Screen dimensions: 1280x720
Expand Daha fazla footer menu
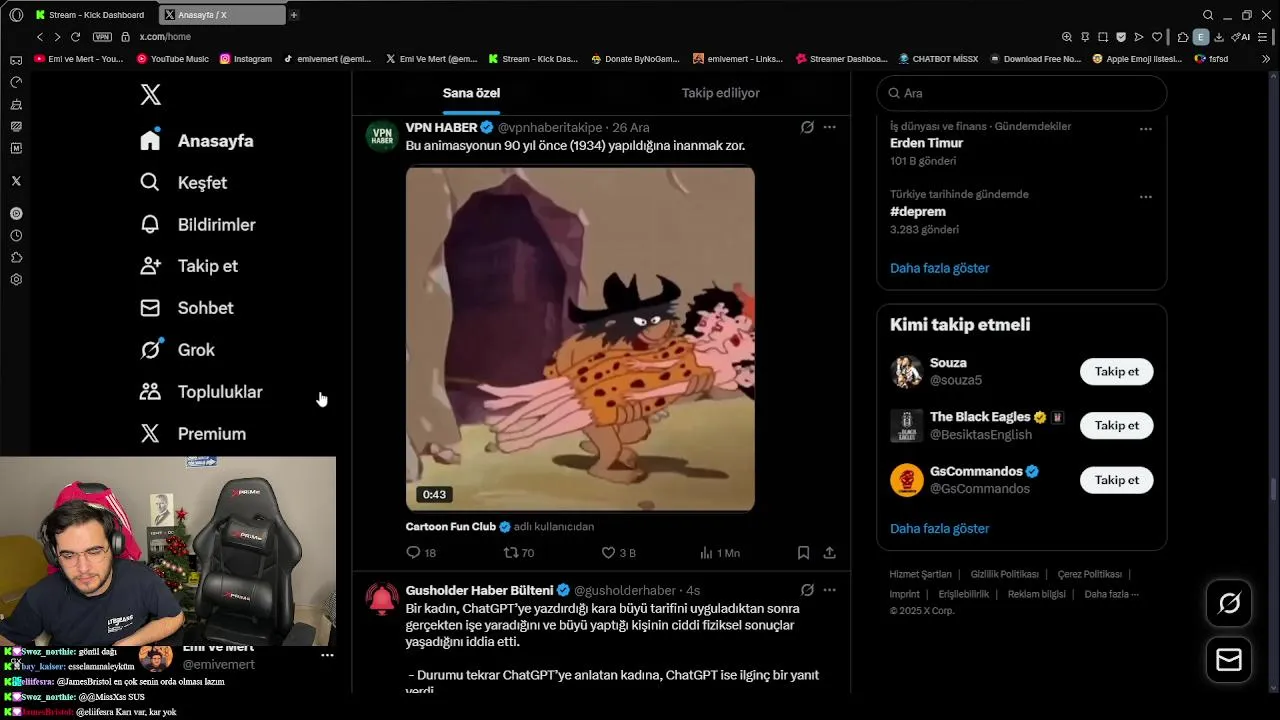pos(1111,594)
